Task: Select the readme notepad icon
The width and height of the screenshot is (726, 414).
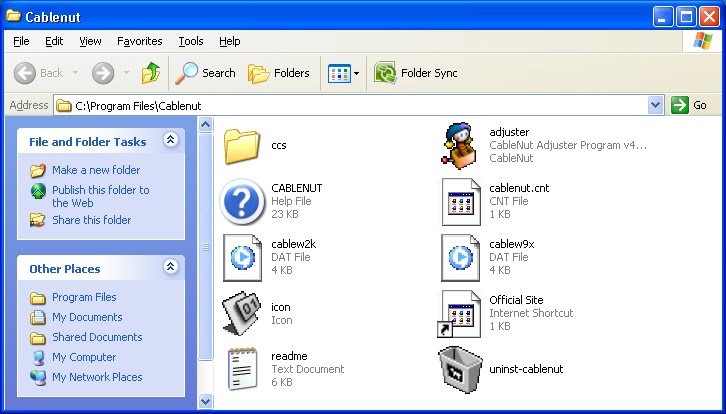Action: [242, 369]
